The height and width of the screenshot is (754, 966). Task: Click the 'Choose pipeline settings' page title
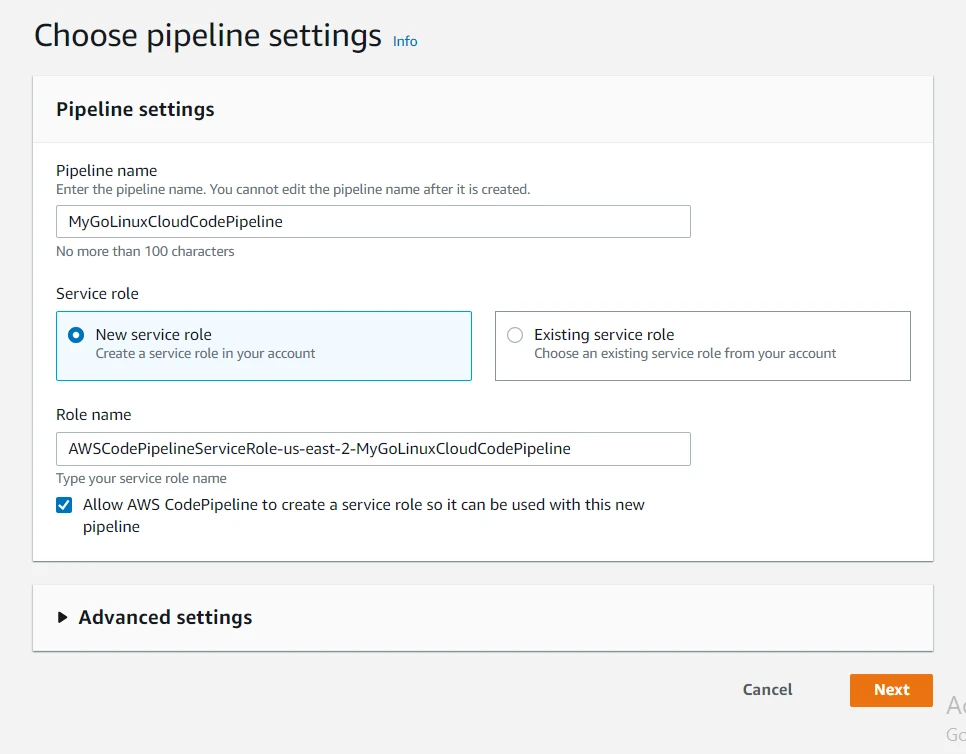click(x=208, y=36)
